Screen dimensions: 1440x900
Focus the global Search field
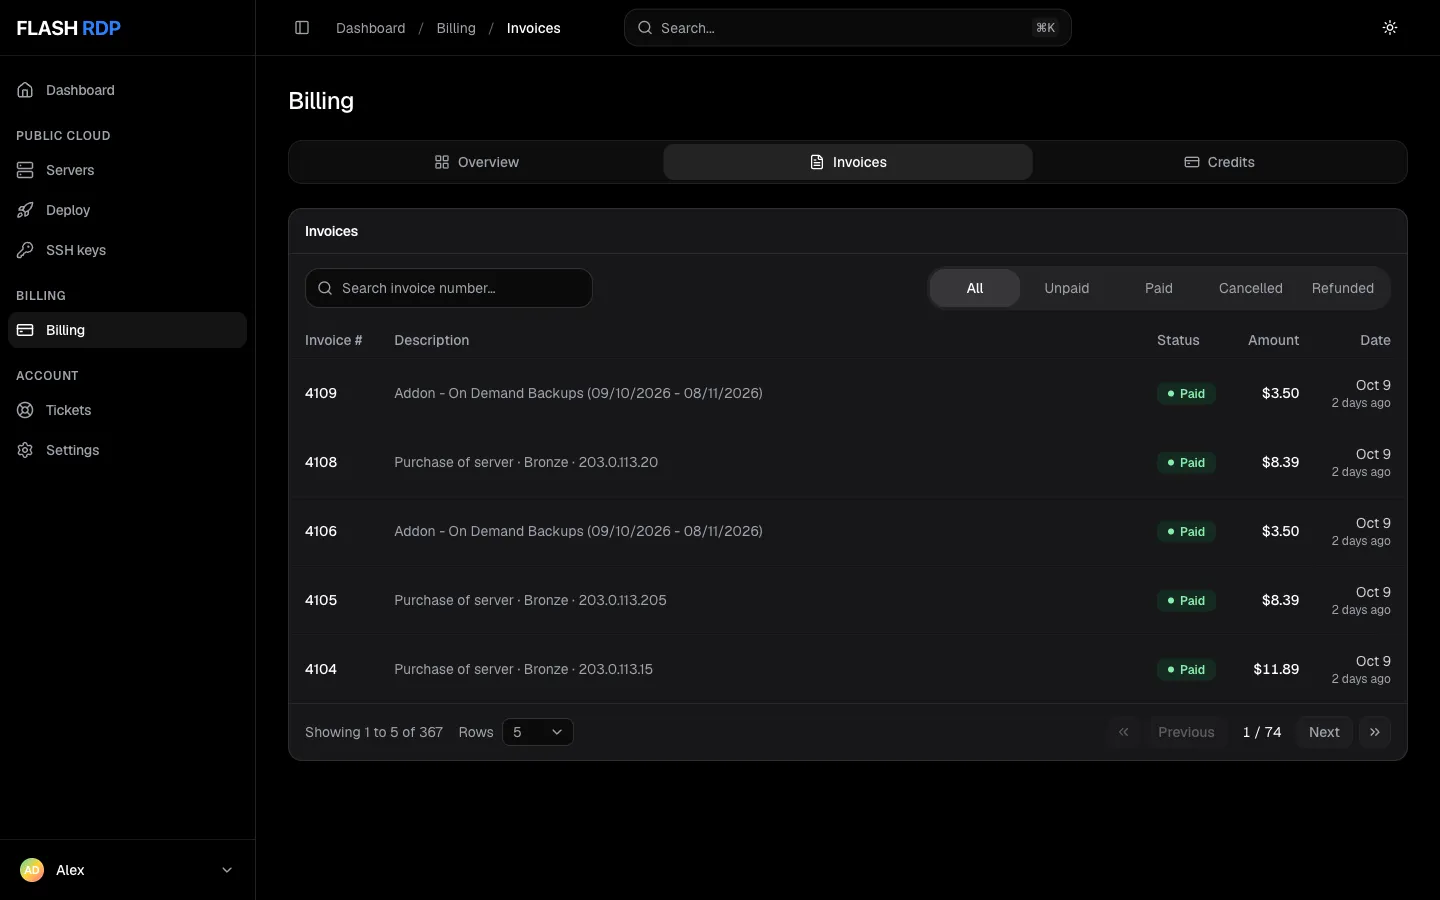click(x=848, y=28)
